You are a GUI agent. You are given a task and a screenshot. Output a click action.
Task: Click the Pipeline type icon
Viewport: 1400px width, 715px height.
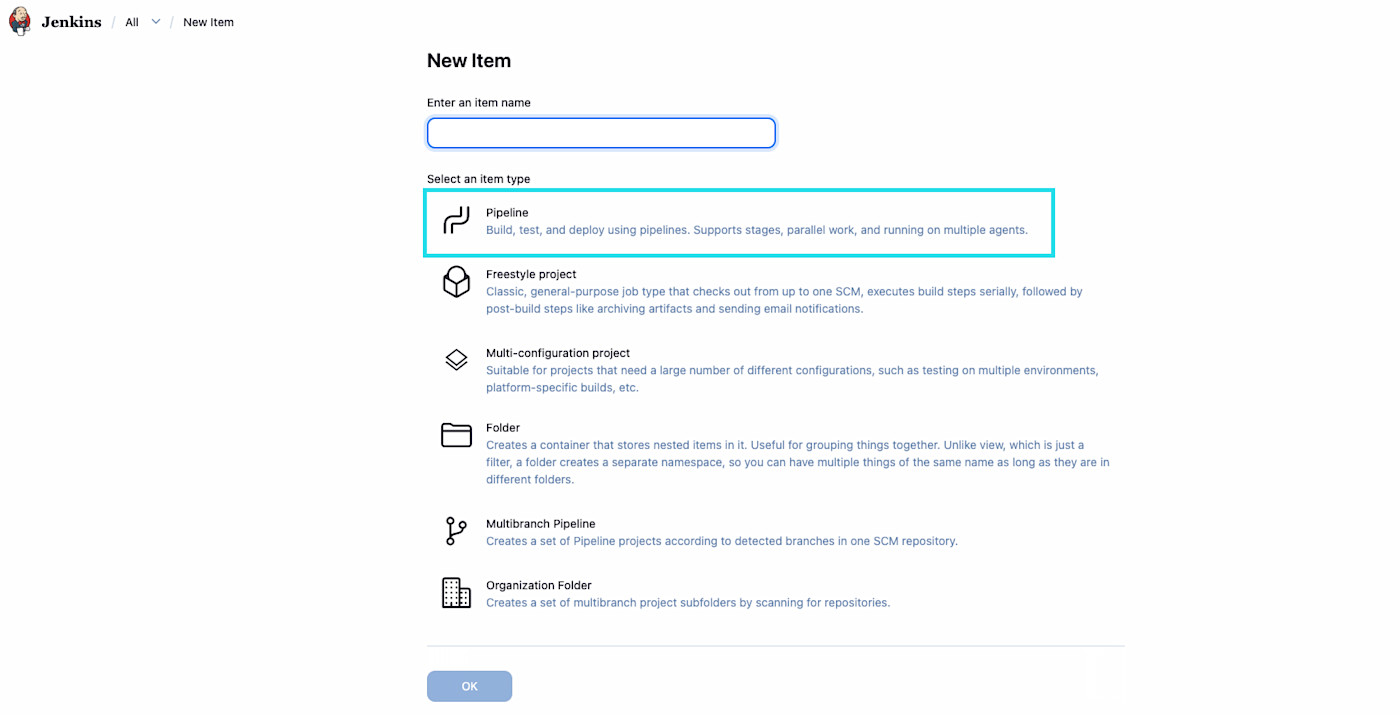pos(456,221)
